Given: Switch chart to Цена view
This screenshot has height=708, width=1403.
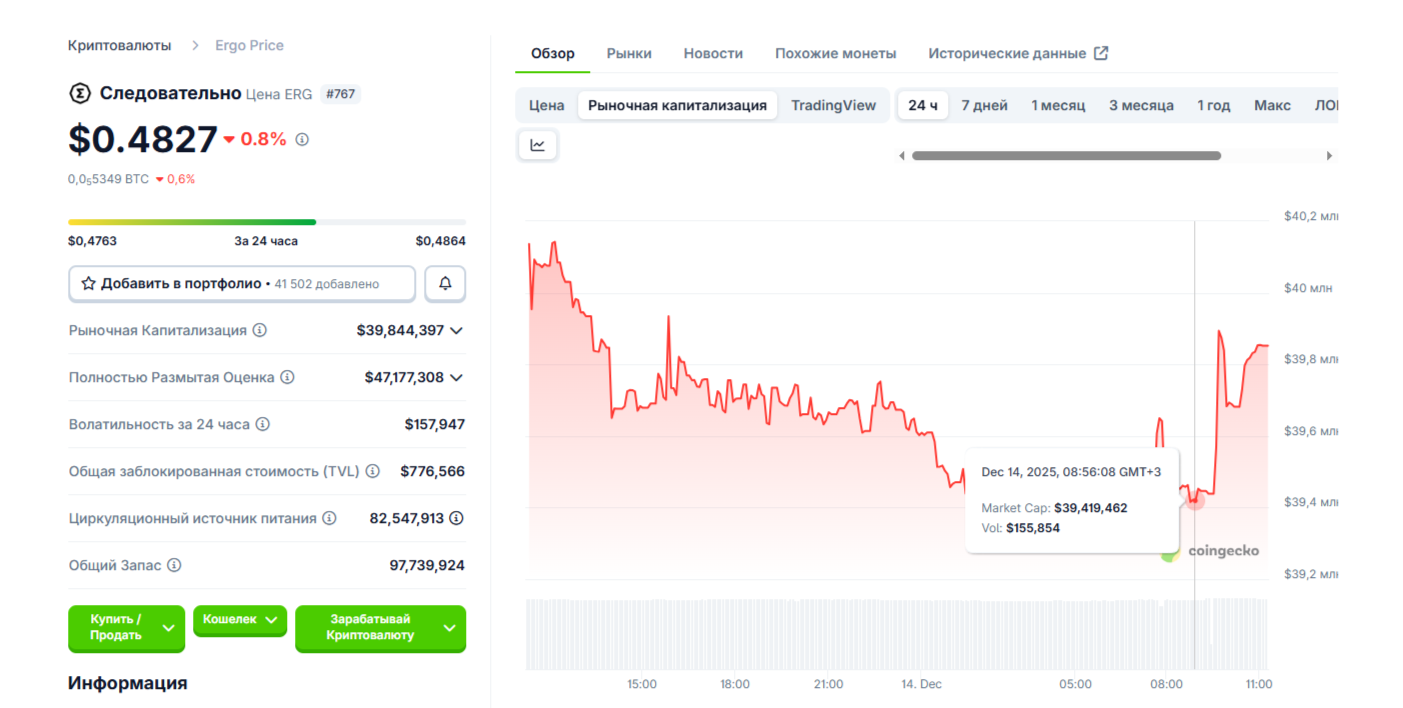Looking at the screenshot, I should click(x=546, y=105).
